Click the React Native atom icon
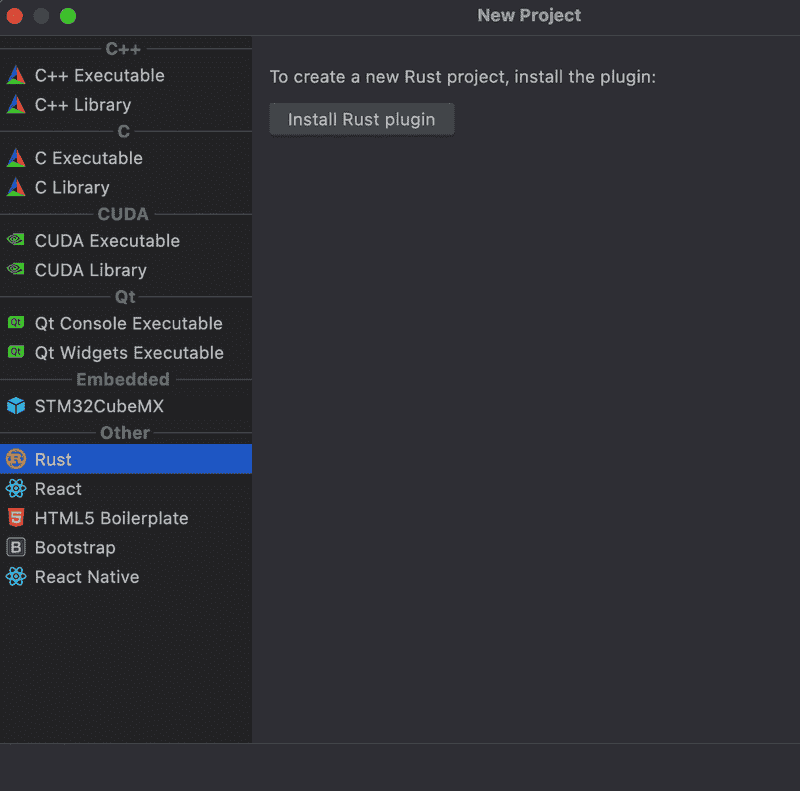 point(16,577)
